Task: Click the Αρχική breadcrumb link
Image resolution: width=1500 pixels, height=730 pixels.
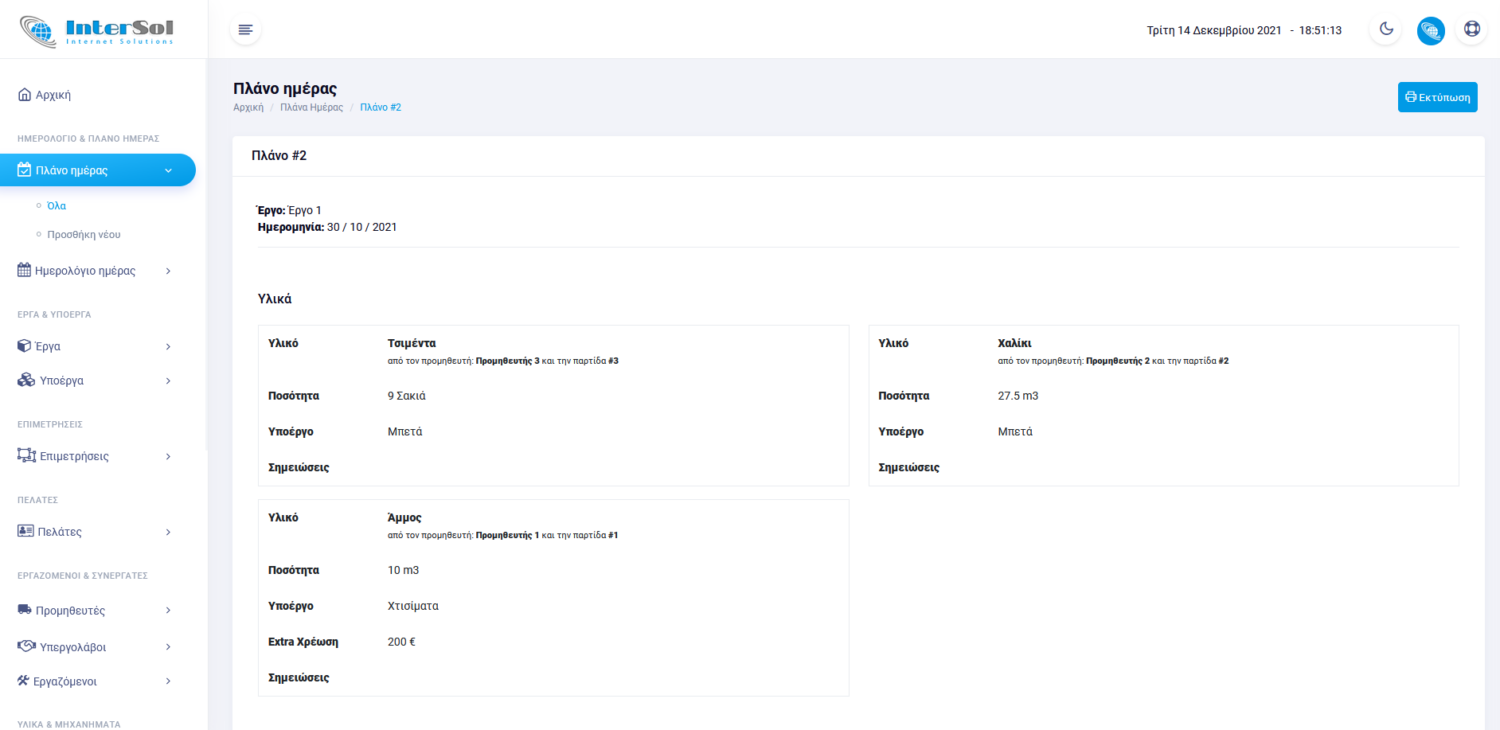Action: click(x=248, y=107)
